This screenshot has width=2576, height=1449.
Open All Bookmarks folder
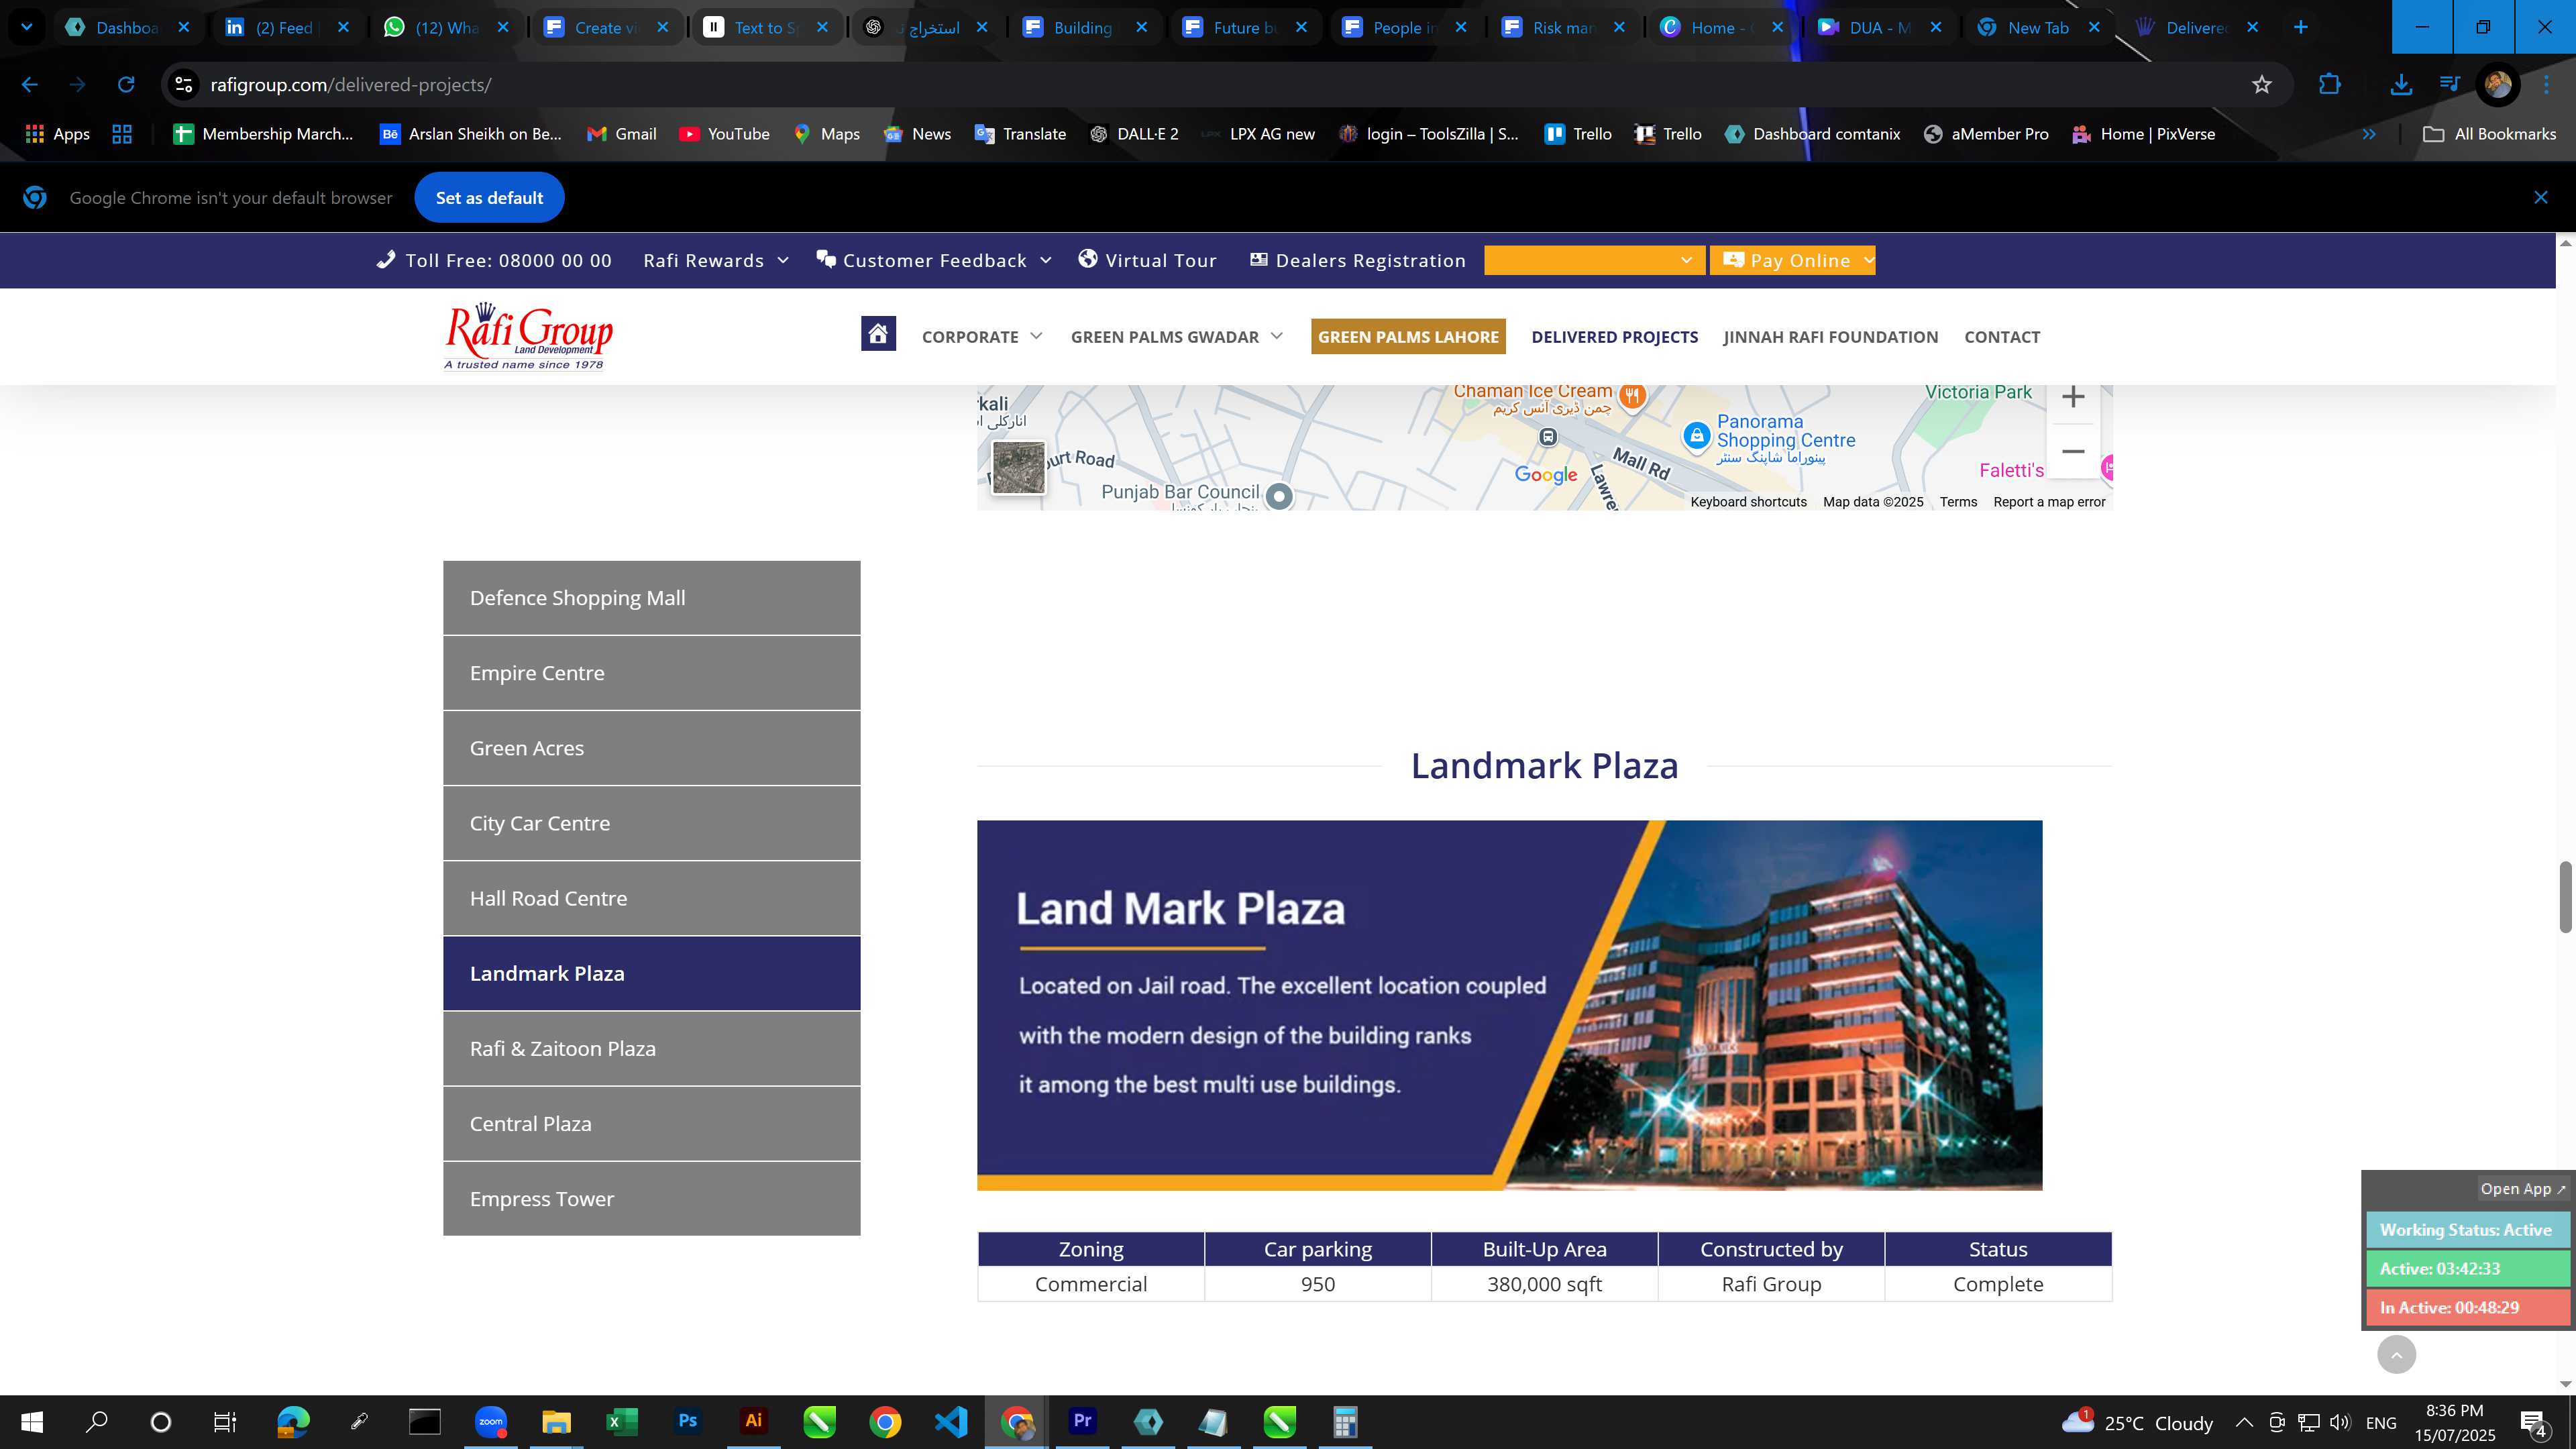point(2490,134)
